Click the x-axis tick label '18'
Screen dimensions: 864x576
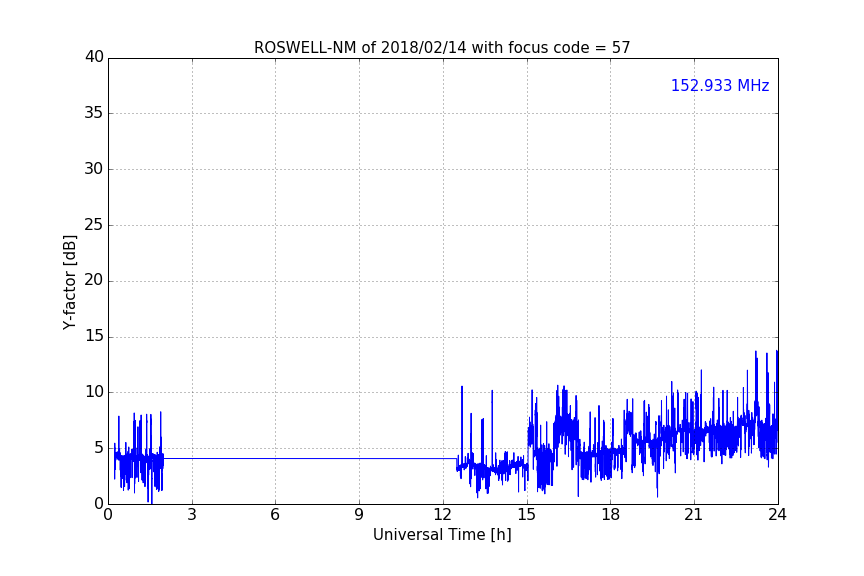coord(610,515)
